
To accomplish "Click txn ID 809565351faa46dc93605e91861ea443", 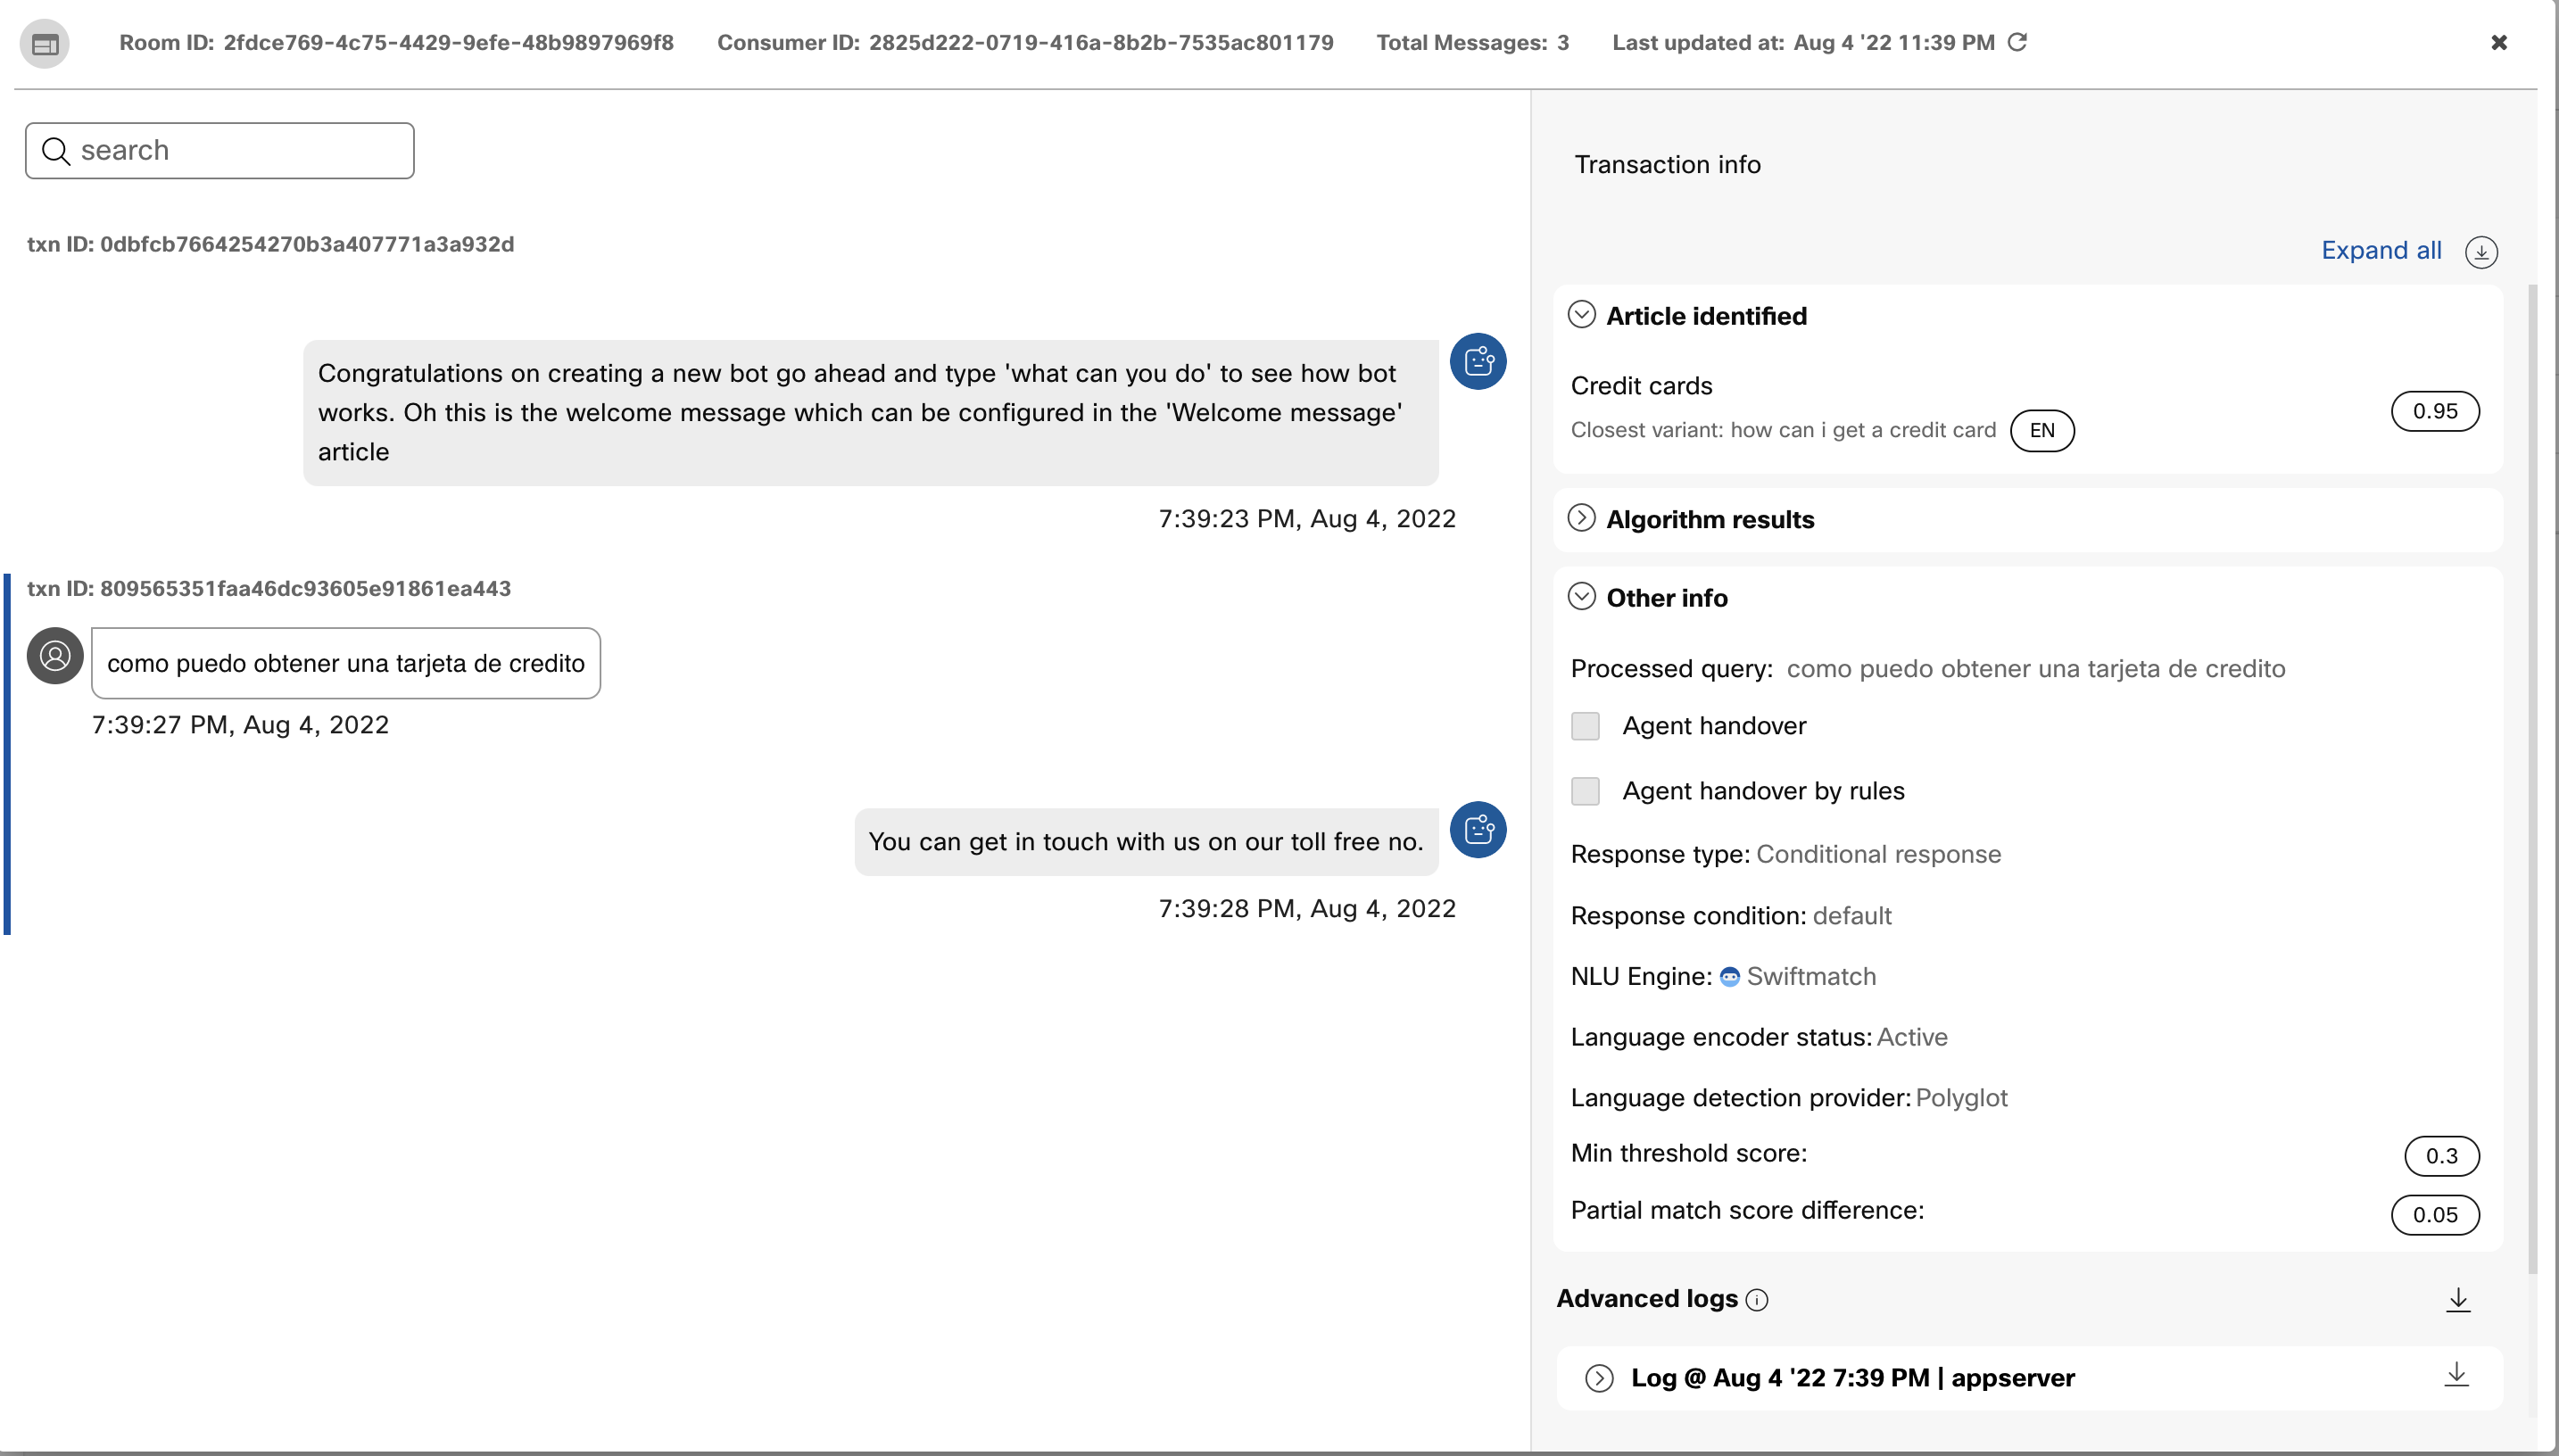I will [269, 588].
